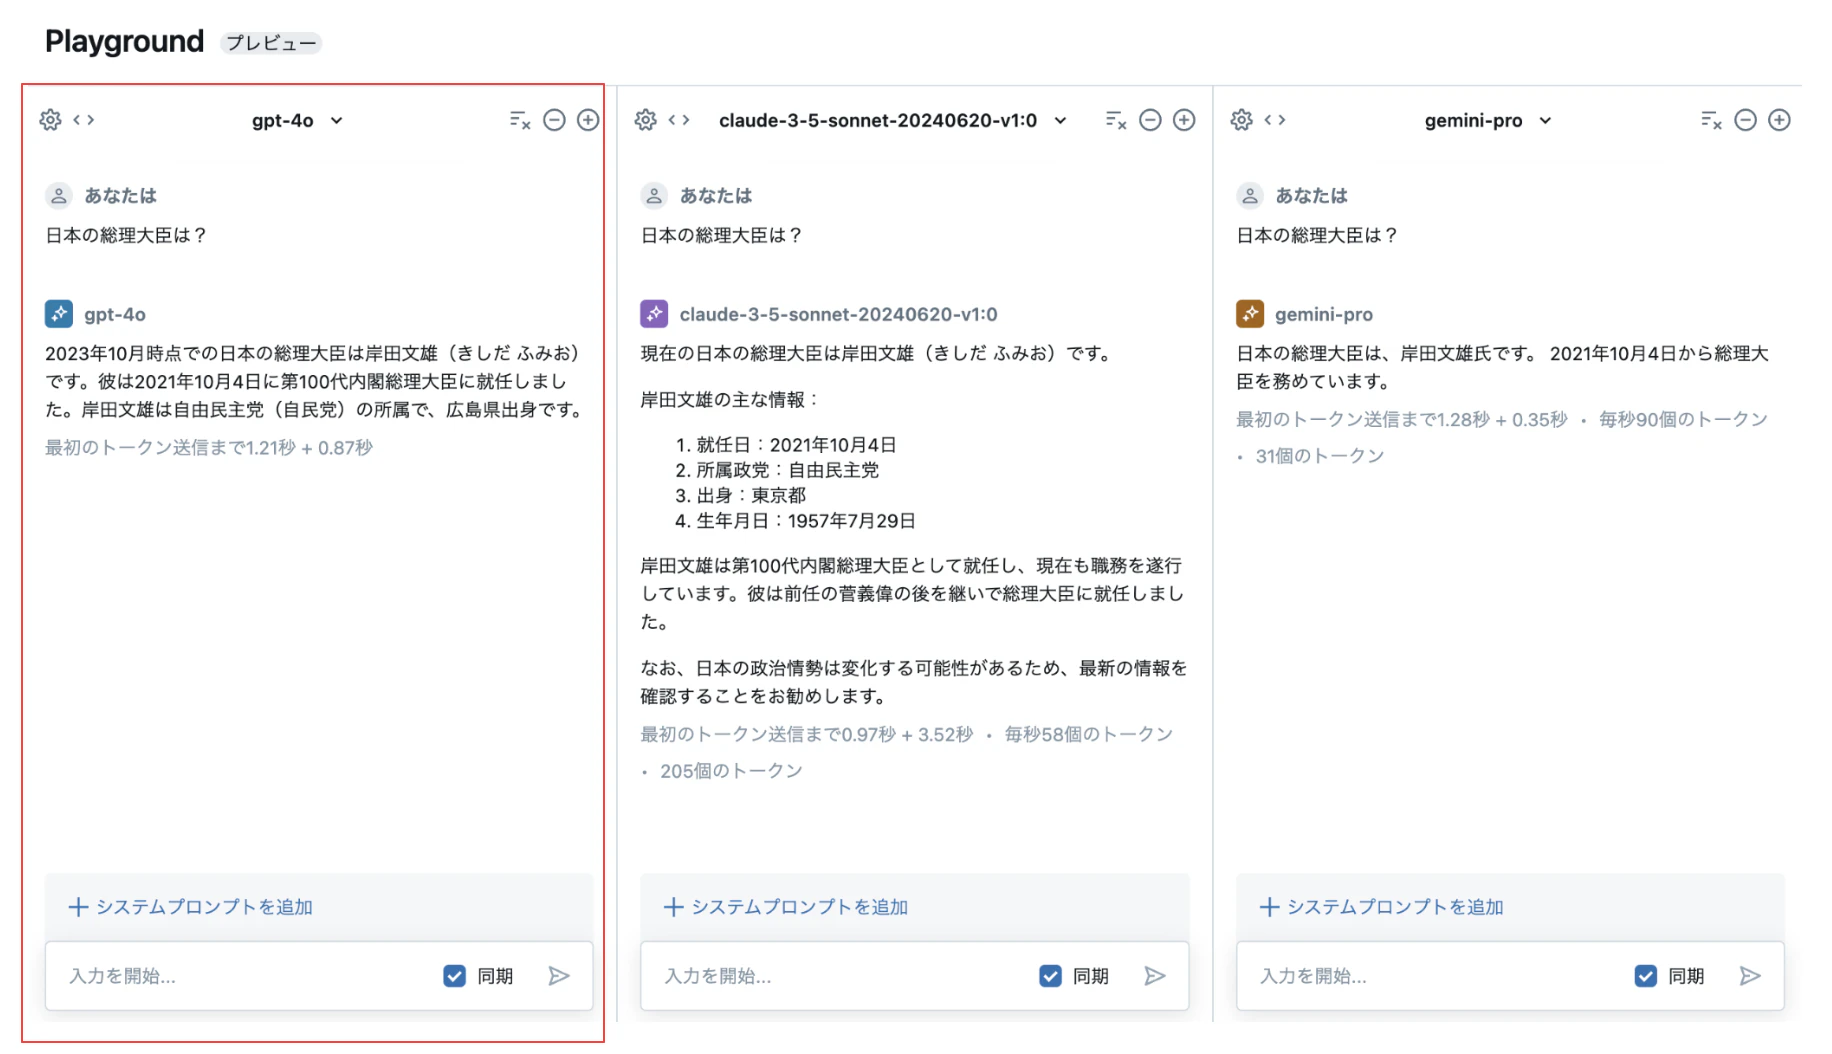Viewport: 1832px width, 1054px height.
Task: Open settings gear in gemini-pro panel
Action: pyautogui.click(x=1242, y=120)
